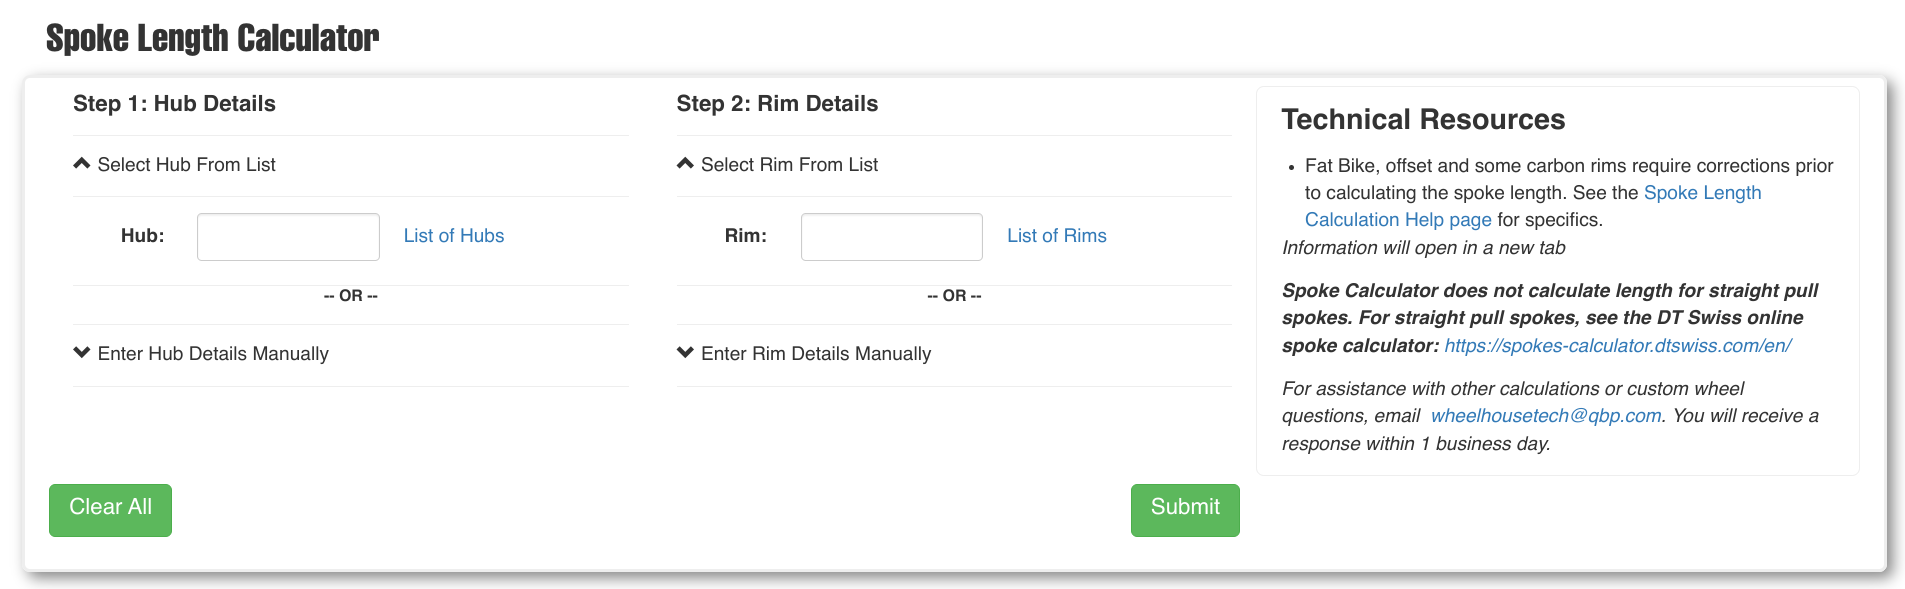The height and width of the screenshot is (589, 1905).
Task: Open the List of Hubs link
Action: [x=454, y=236]
